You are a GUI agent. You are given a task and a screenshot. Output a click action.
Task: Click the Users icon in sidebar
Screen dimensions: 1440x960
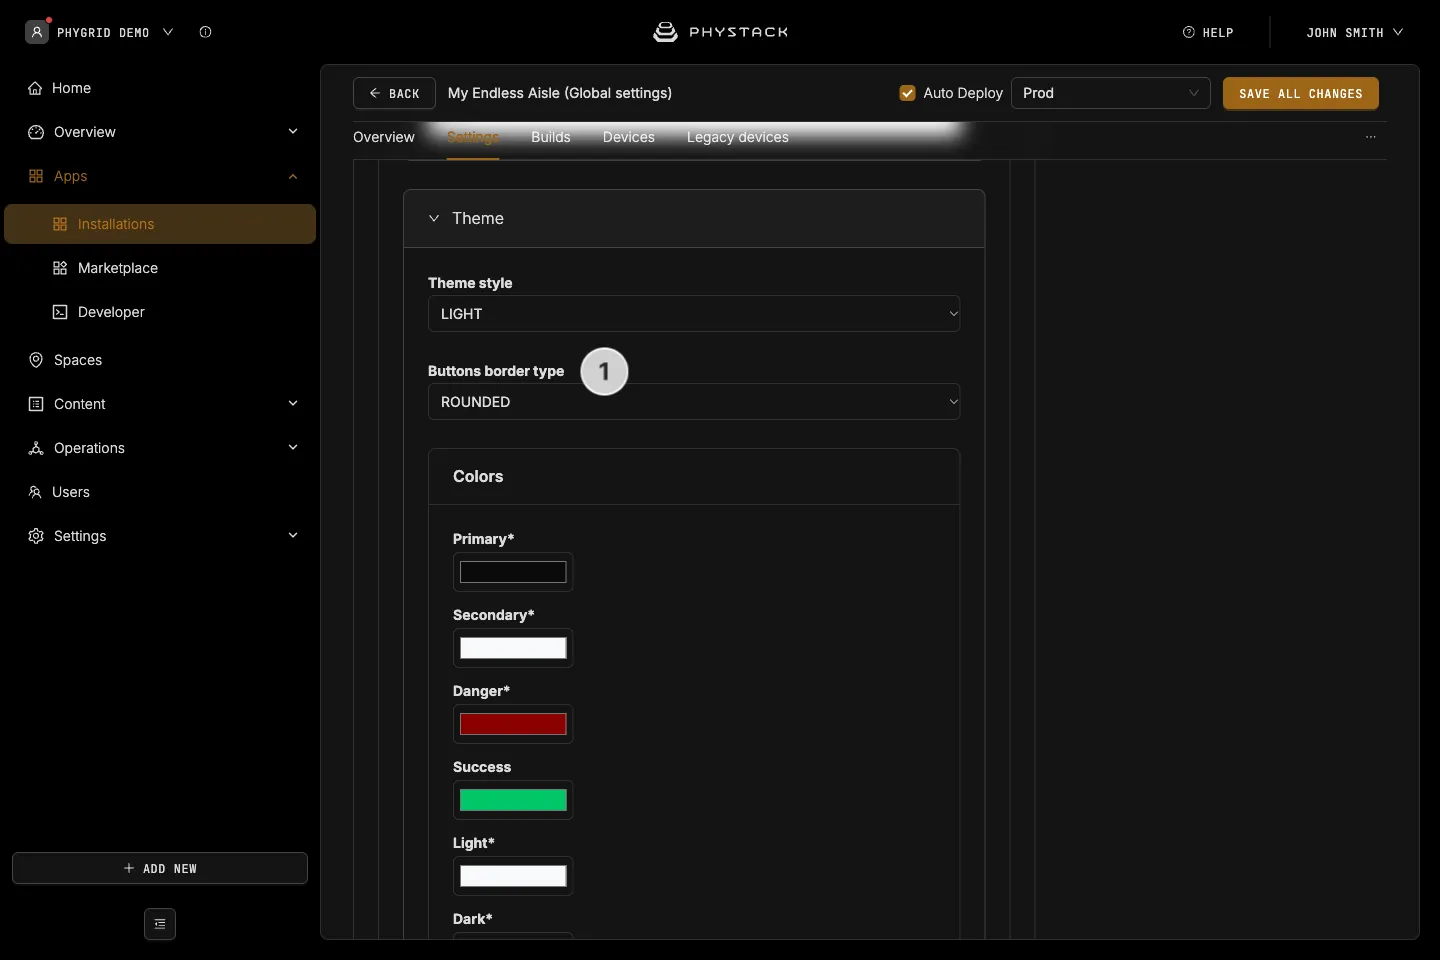(x=35, y=492)
